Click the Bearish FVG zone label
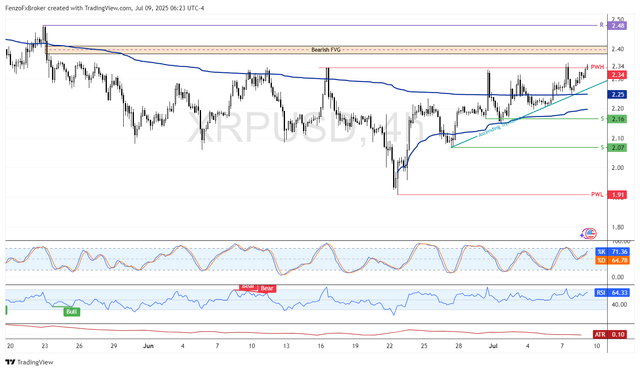Viewport: 640px width, 371px height. (325, 50)
